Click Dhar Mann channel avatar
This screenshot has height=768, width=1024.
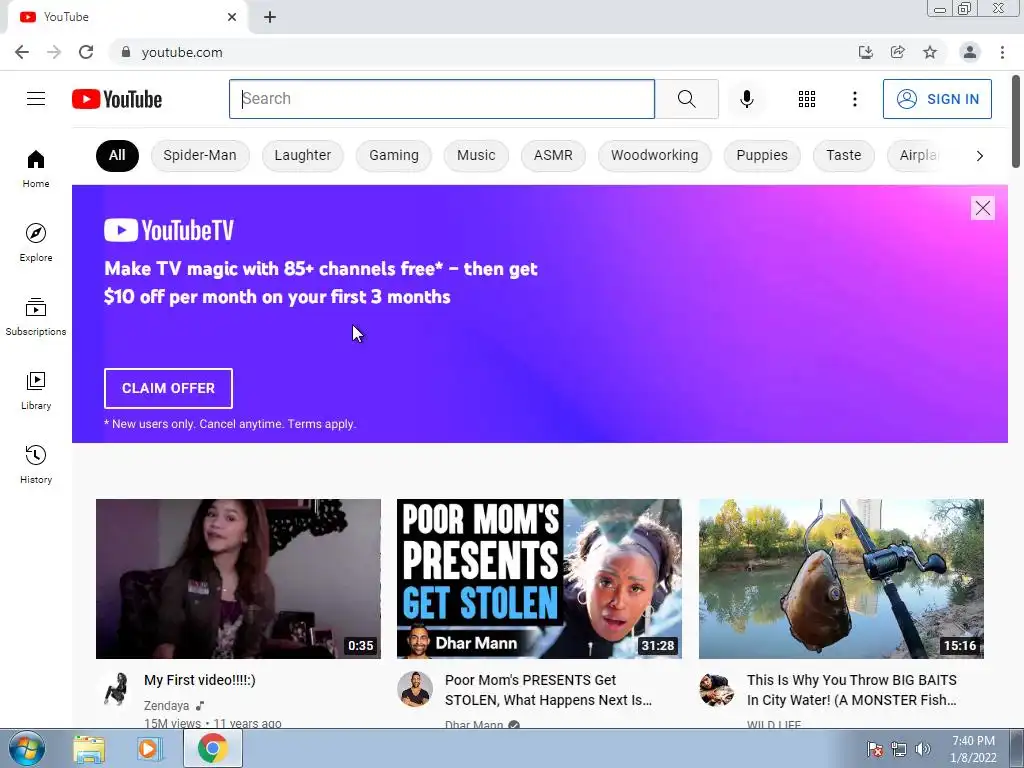pos(415,689)
